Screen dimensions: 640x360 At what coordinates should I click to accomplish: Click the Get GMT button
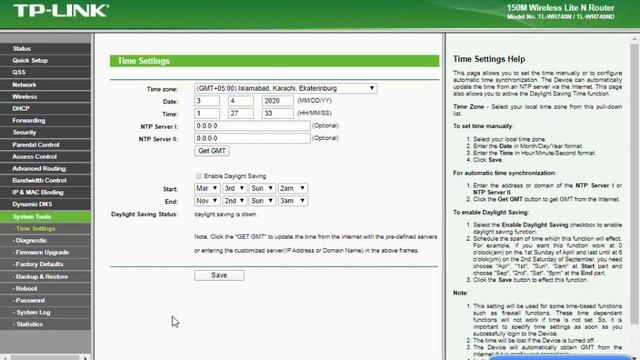click(212, 151)
